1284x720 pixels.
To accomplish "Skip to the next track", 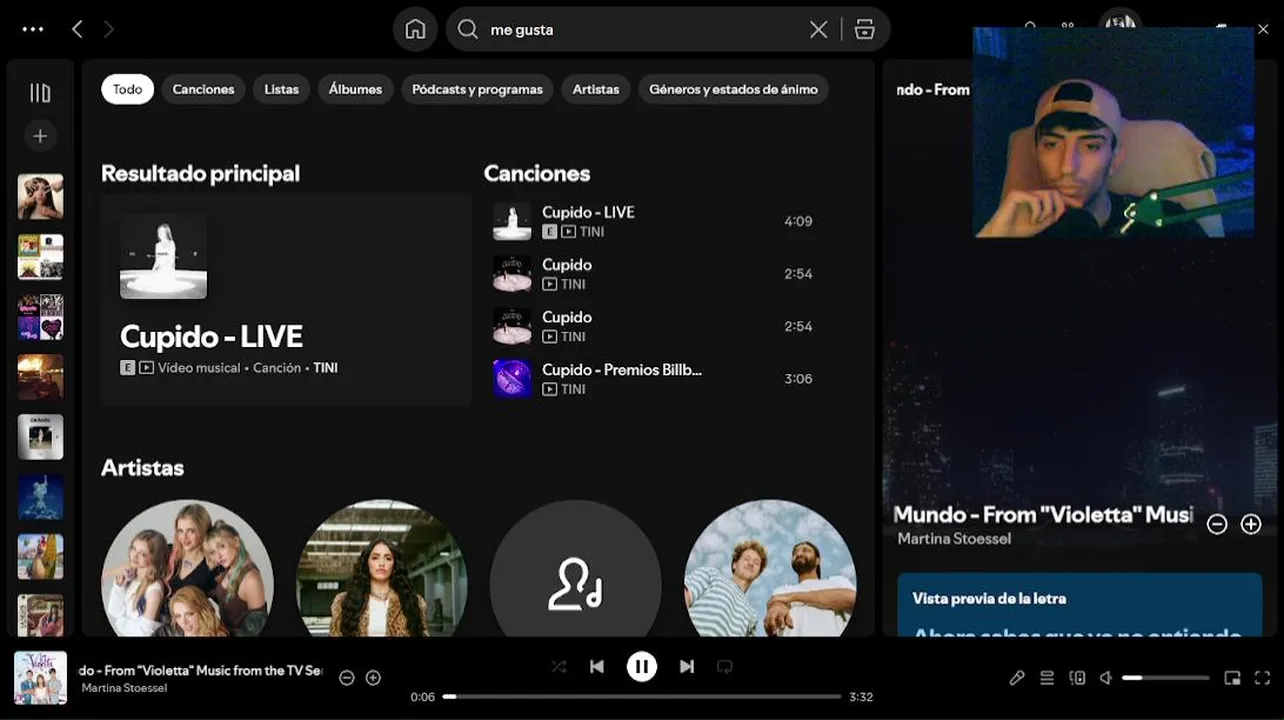I will [x=687, y=666].
